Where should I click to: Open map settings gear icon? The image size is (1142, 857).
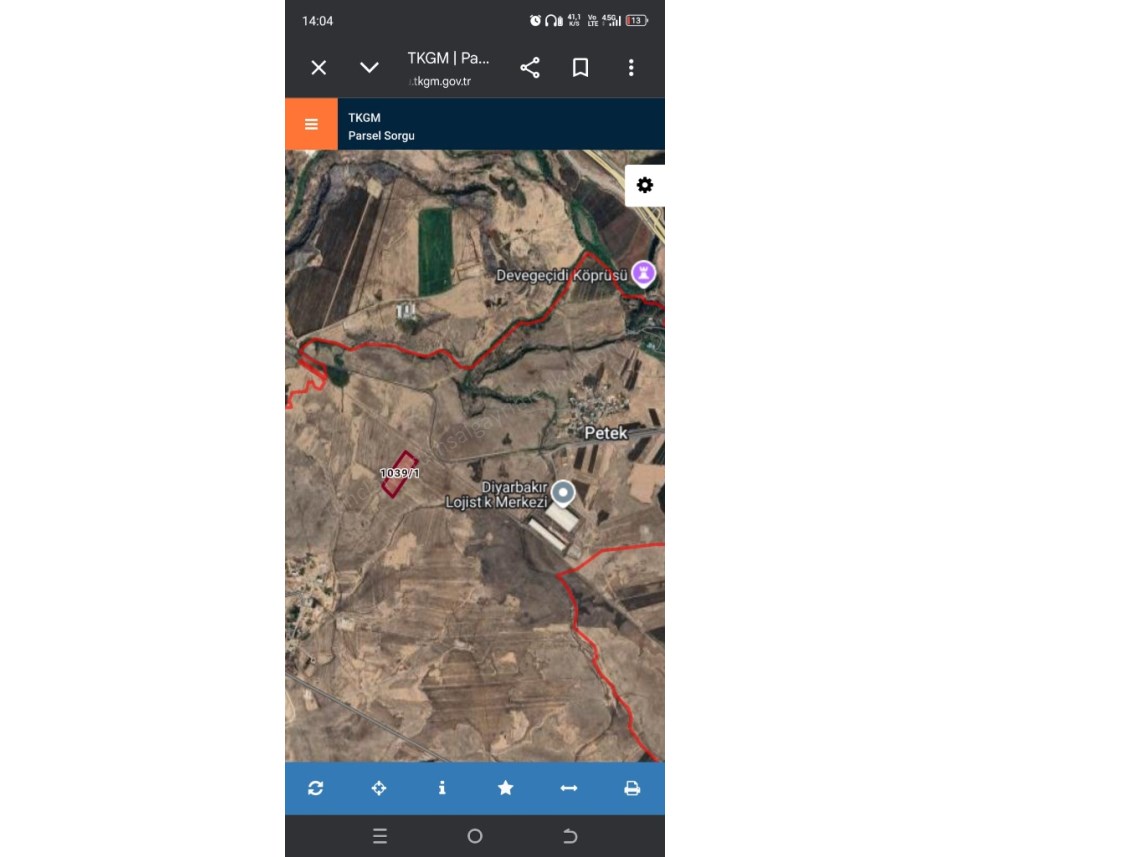click(x=645, y=185)
